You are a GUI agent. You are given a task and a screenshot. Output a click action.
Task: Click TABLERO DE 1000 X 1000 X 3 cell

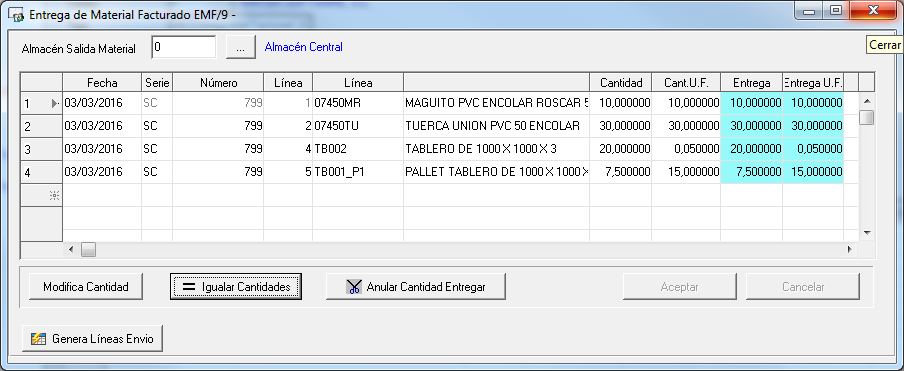click(x=496, y=149)
